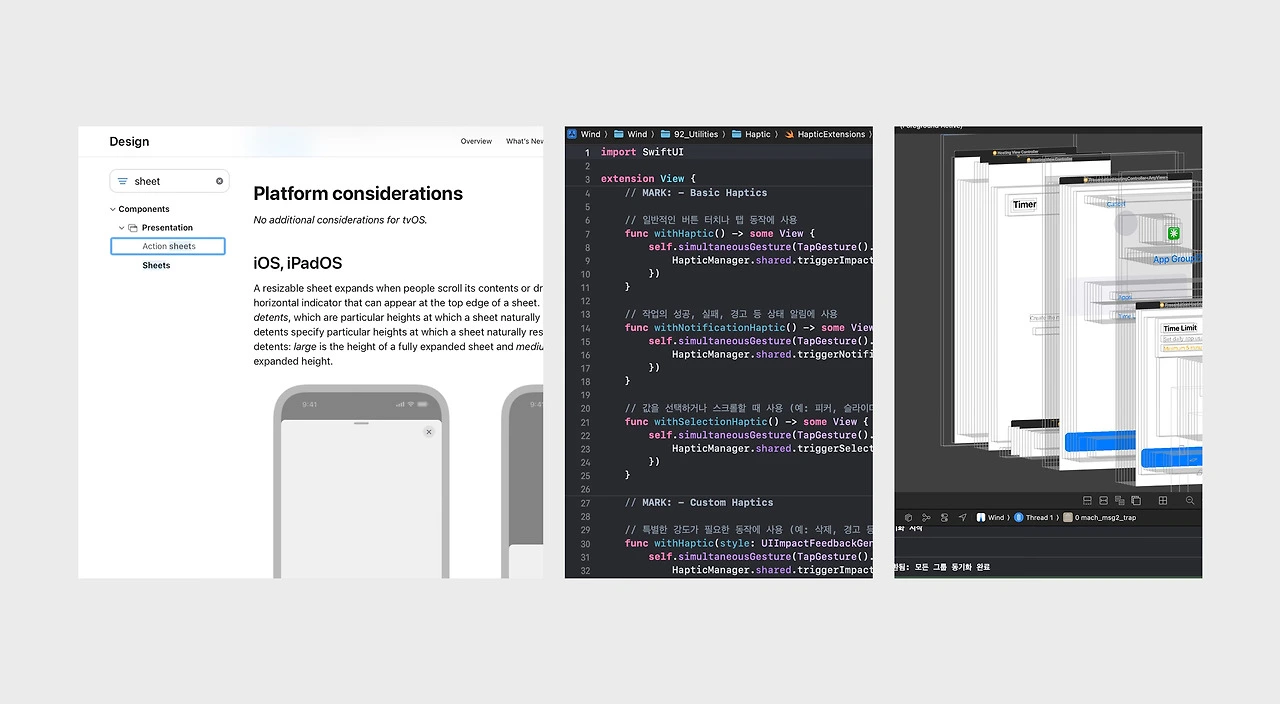The image size is (1280, 704).
Task: Select the 'App Group' label in view debugger
Action: [1177, 259]
